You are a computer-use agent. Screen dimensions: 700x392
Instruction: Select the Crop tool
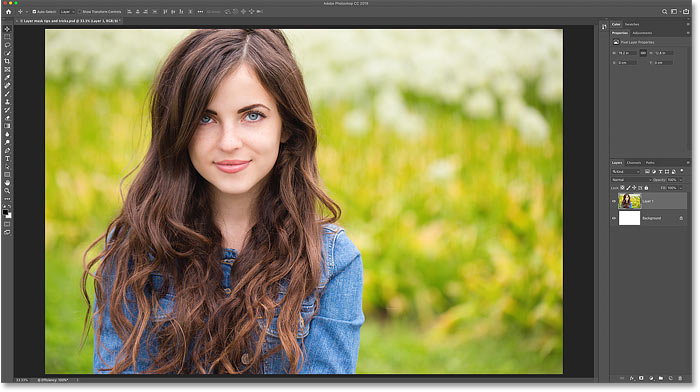(7, 61)
